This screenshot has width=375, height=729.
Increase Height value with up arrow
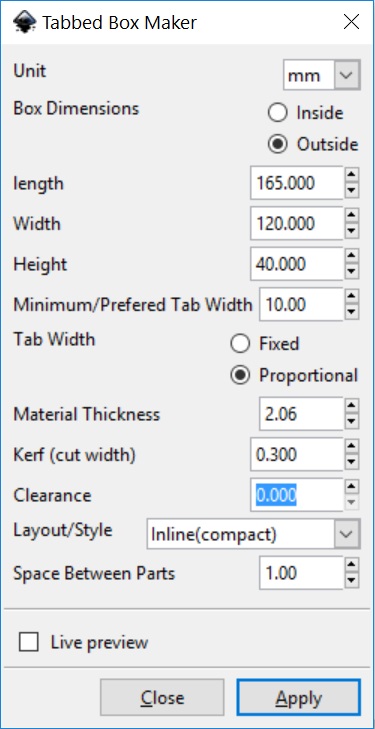coord(352,256)
